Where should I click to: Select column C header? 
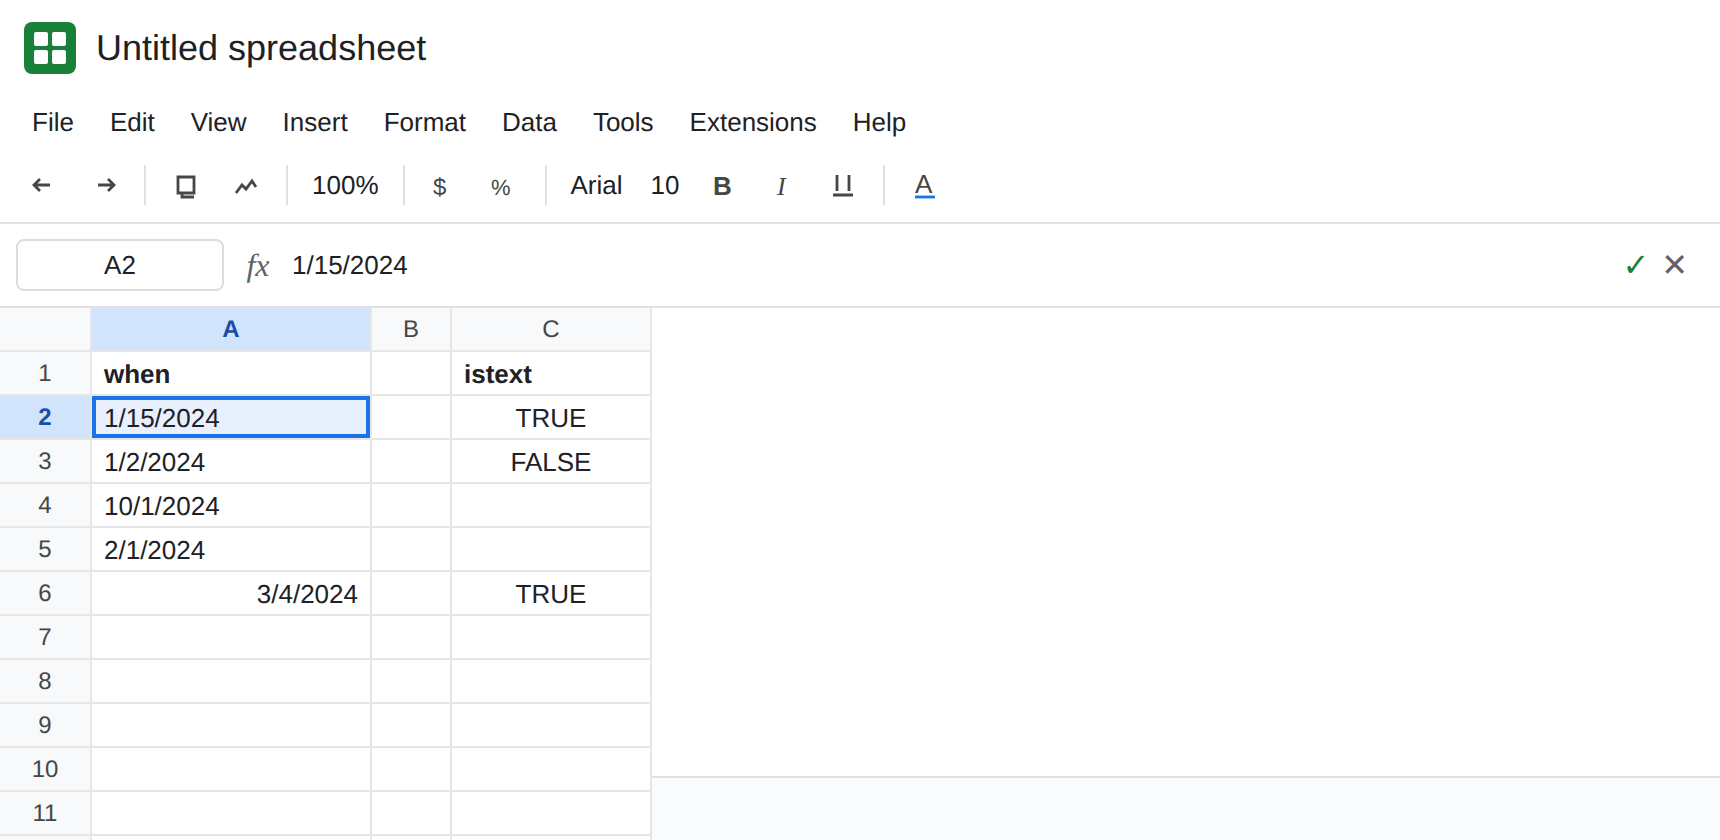click(551, 329)
